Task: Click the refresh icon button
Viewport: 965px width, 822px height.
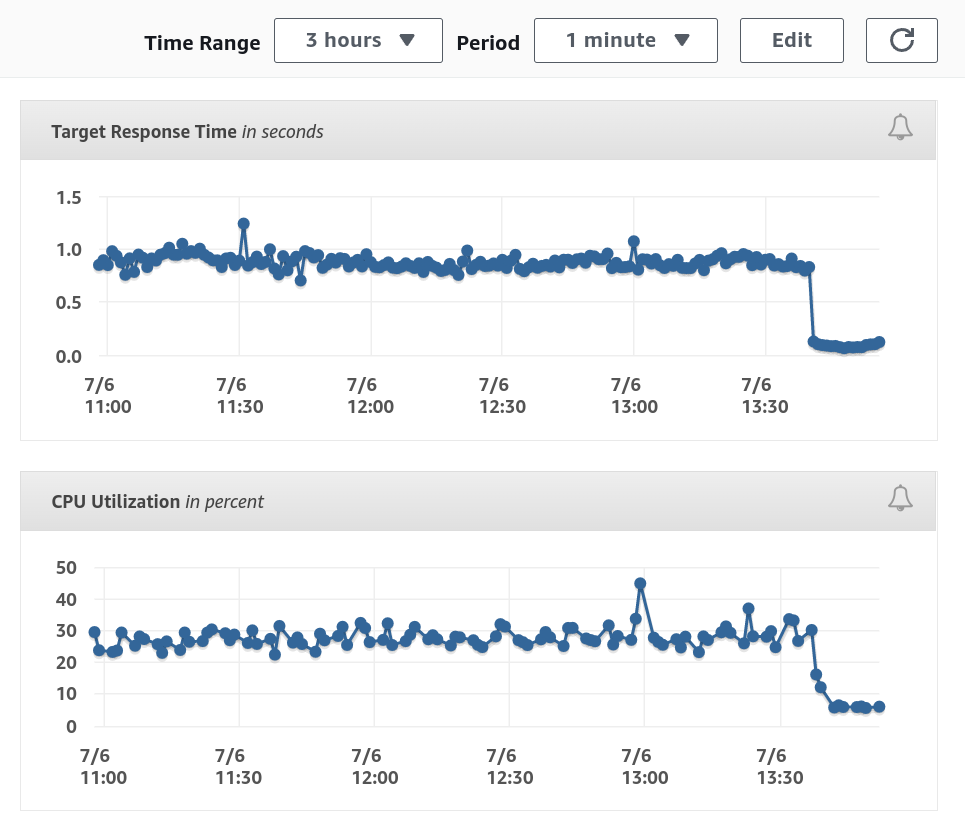Action: point(901,40)
